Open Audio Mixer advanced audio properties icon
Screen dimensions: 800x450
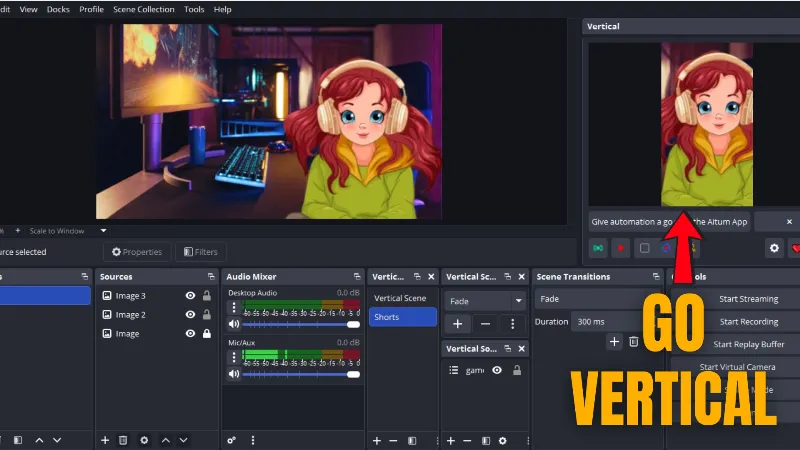(x=232, y=440)
